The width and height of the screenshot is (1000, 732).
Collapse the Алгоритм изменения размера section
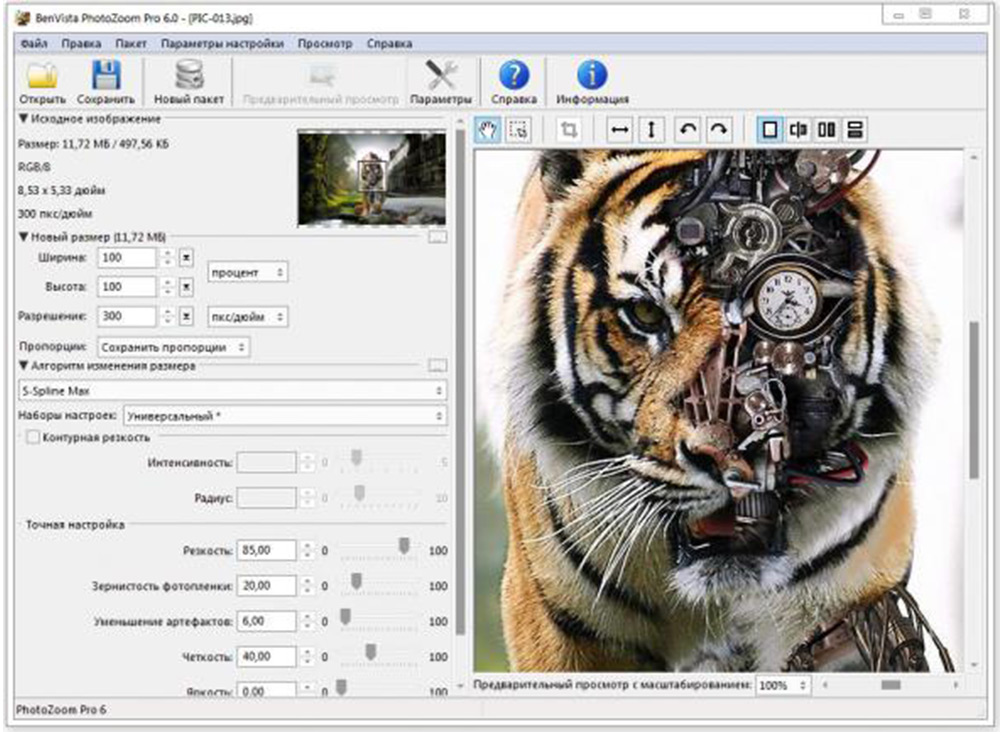[x=24, y=366]
